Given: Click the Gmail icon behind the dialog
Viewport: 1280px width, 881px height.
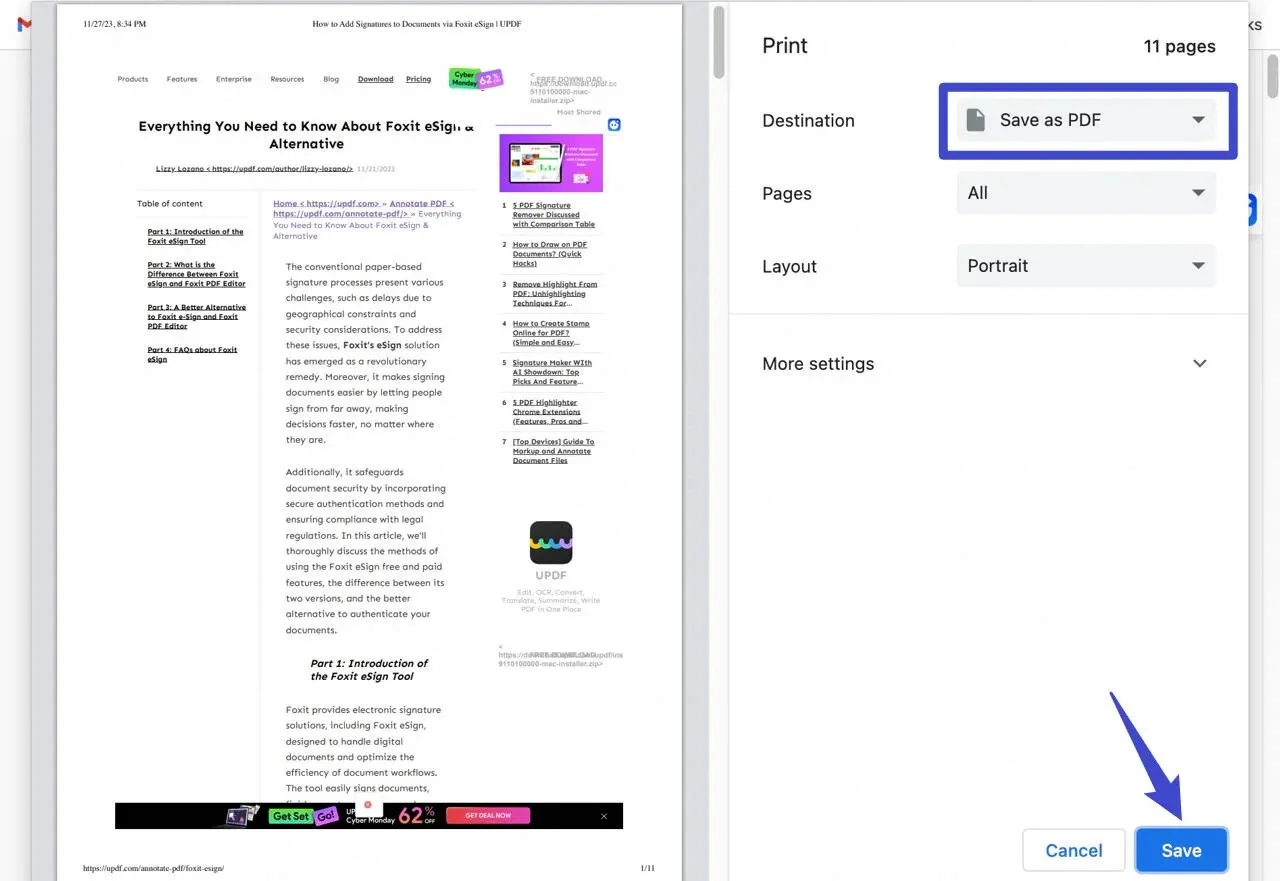Looking at the screenshot, I should [24, 24].
